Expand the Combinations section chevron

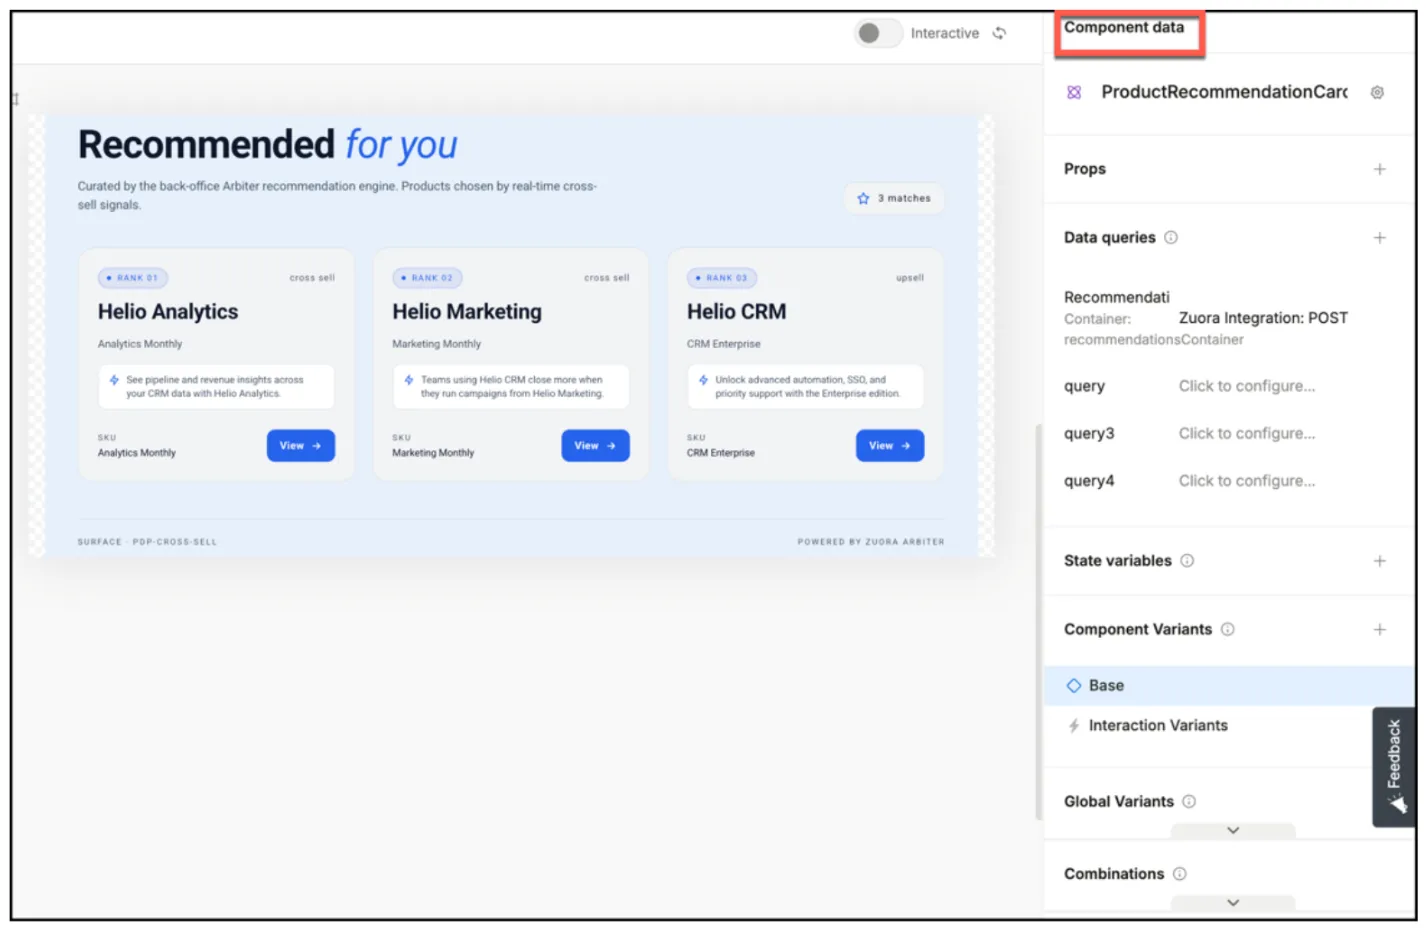point(1233,903)
